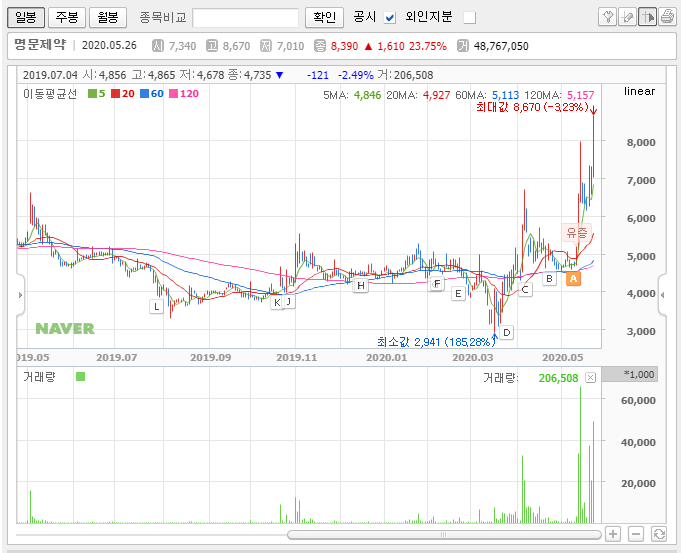
Task: Select the drawing pencil tool
Action: coord(627,17)
